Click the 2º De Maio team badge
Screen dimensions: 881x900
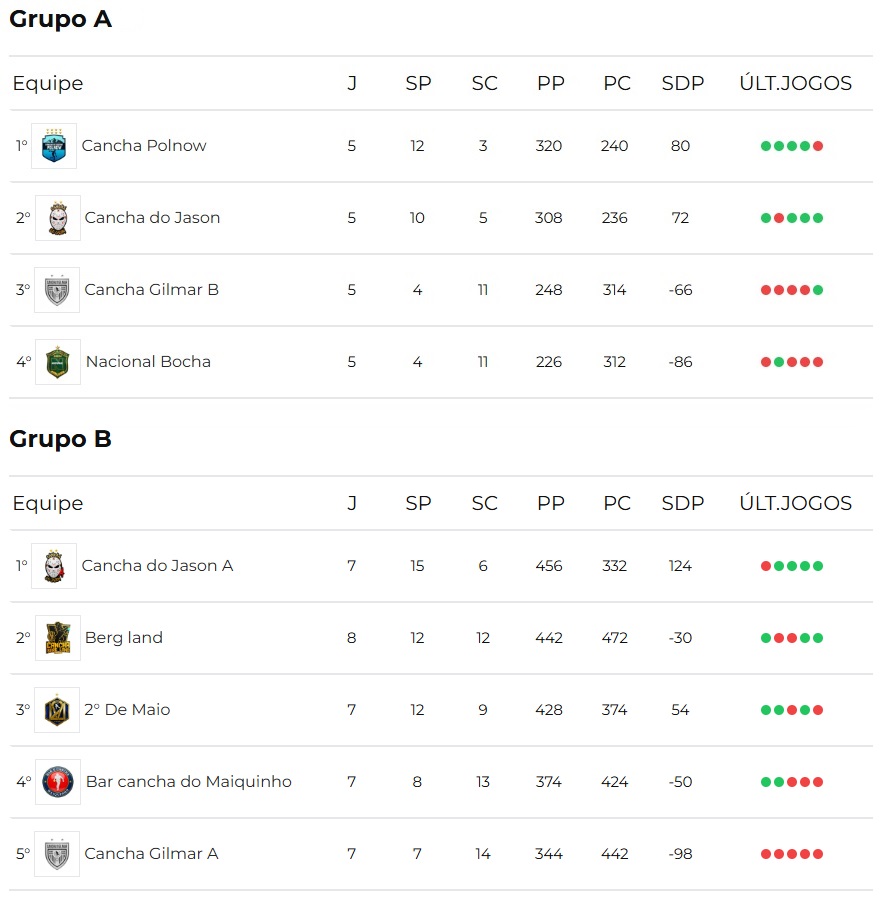tap(57, 710)
